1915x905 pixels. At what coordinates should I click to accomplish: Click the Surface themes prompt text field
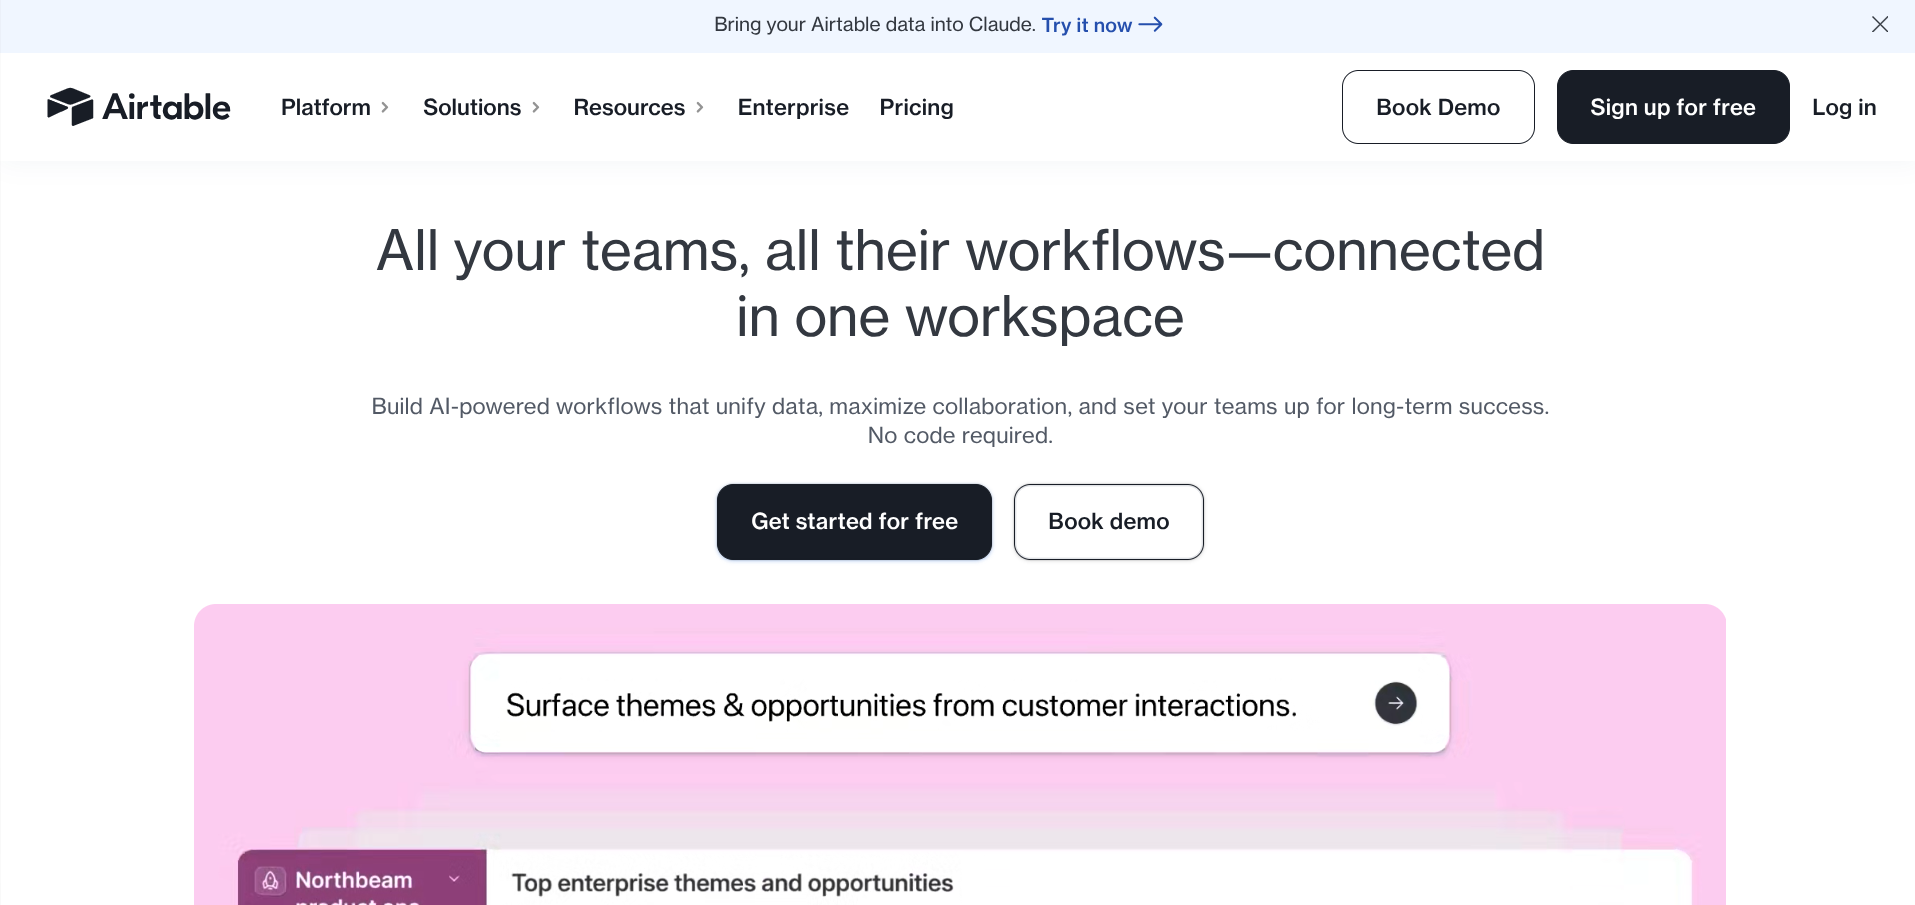pos(960,703)
